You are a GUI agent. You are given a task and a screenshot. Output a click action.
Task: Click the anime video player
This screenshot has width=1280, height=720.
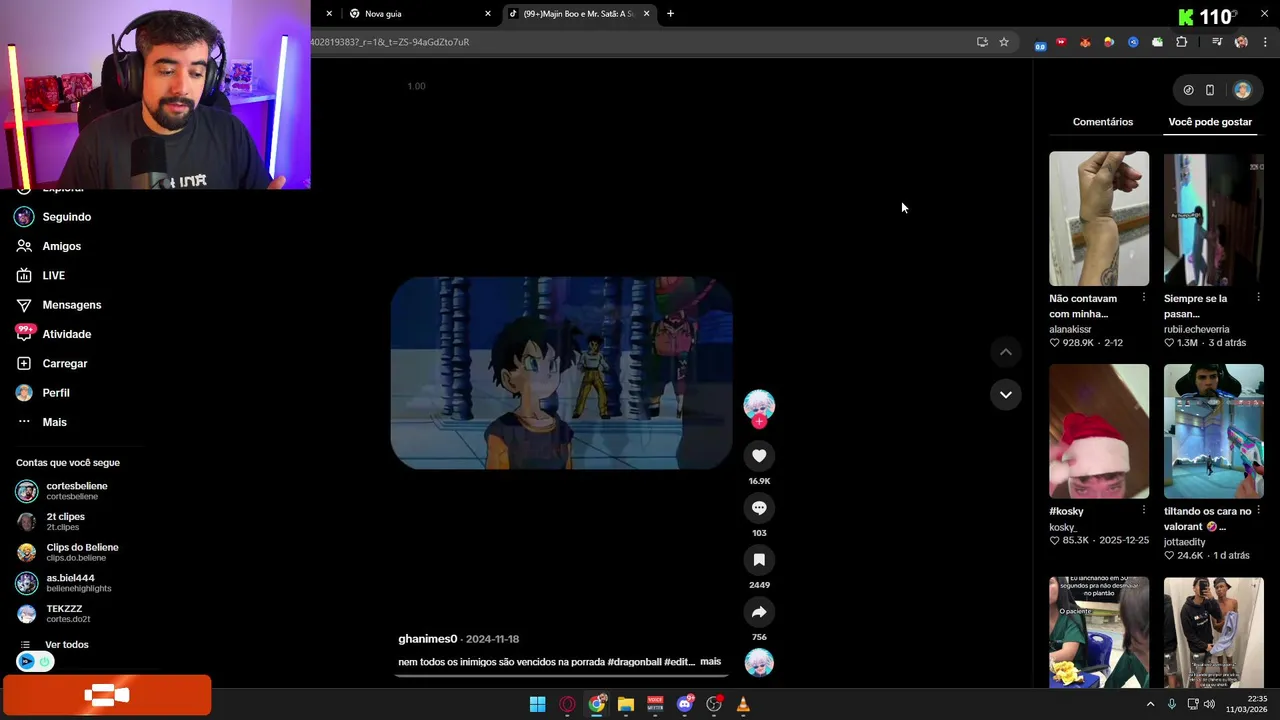[561, 373]
